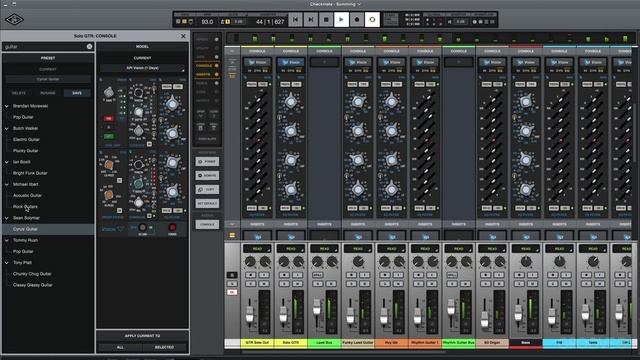Click the speaker volume icon in the transport
The height and width of the screenshot is (360, 640).
(x=450, y=22)
